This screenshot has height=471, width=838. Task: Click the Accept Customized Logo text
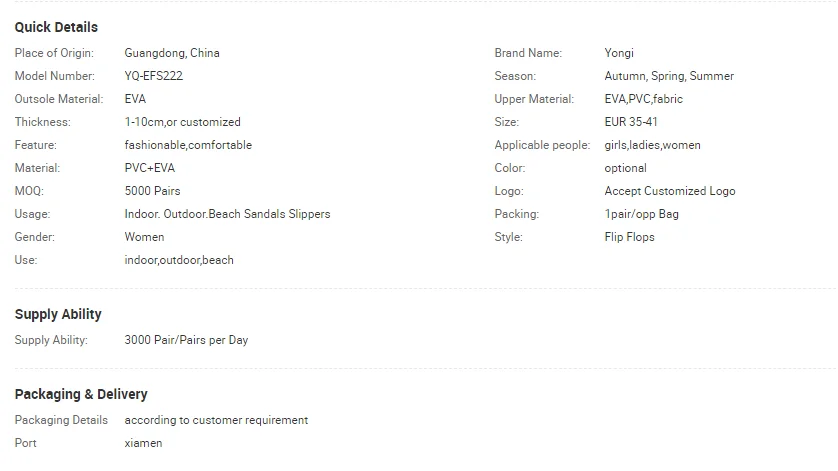[x=670, y=191]
